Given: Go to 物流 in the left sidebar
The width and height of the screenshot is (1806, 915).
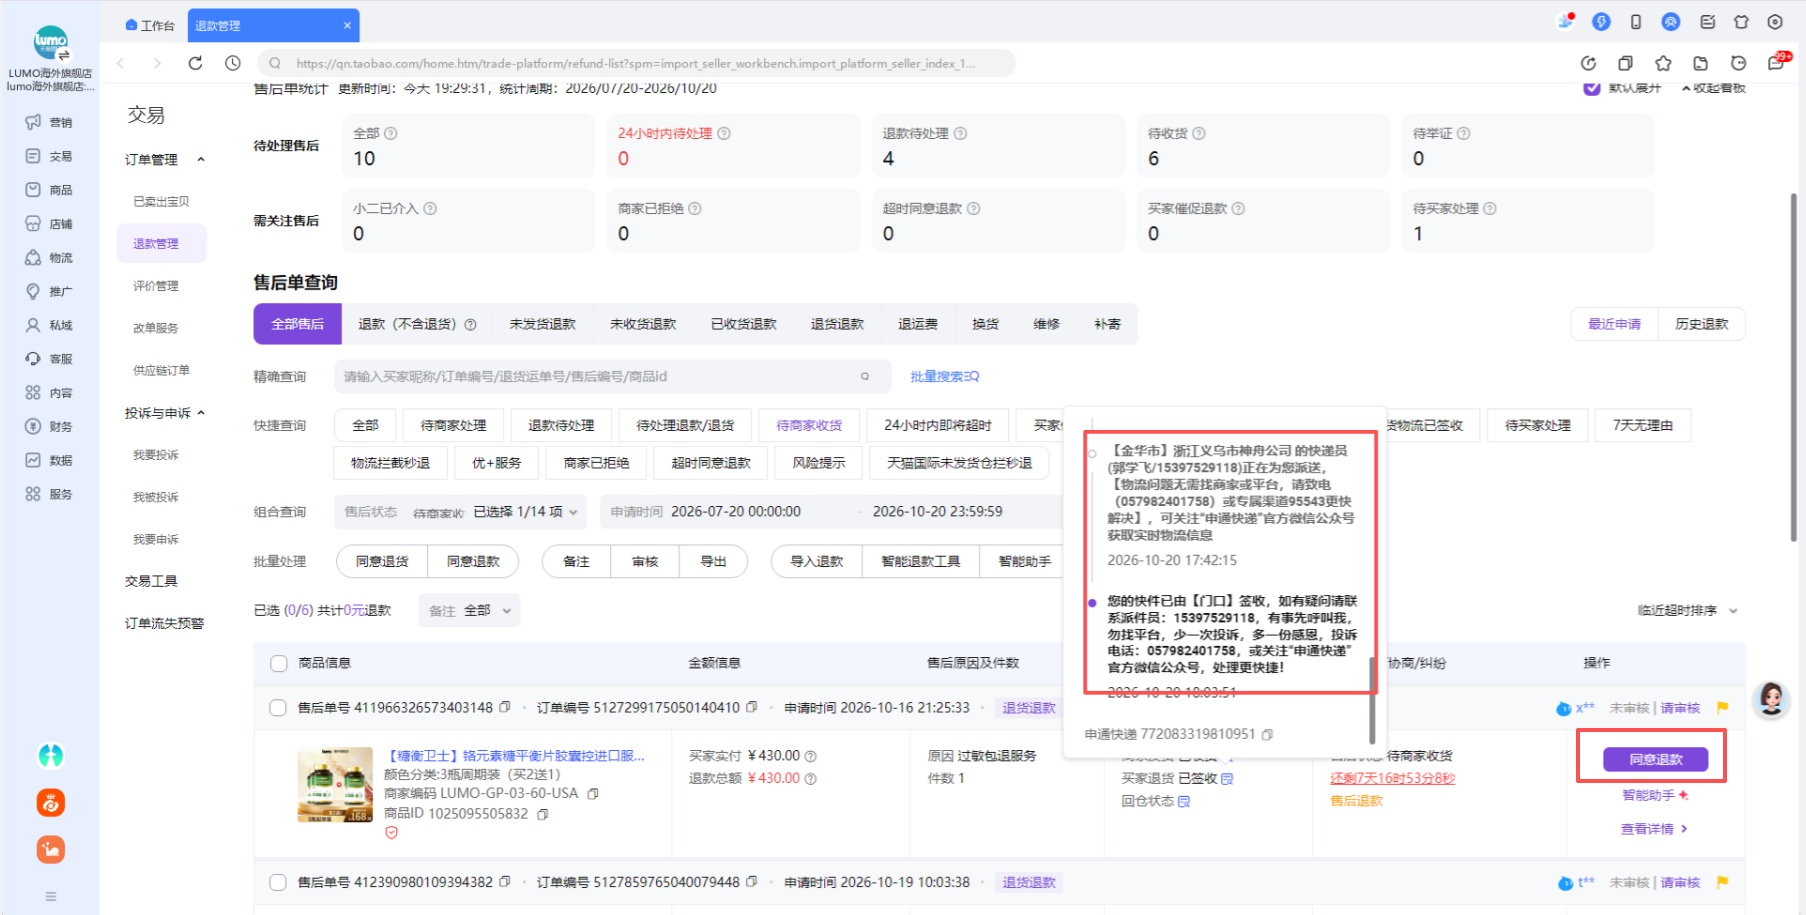Looking at the screenshot, I should (49, 258).
